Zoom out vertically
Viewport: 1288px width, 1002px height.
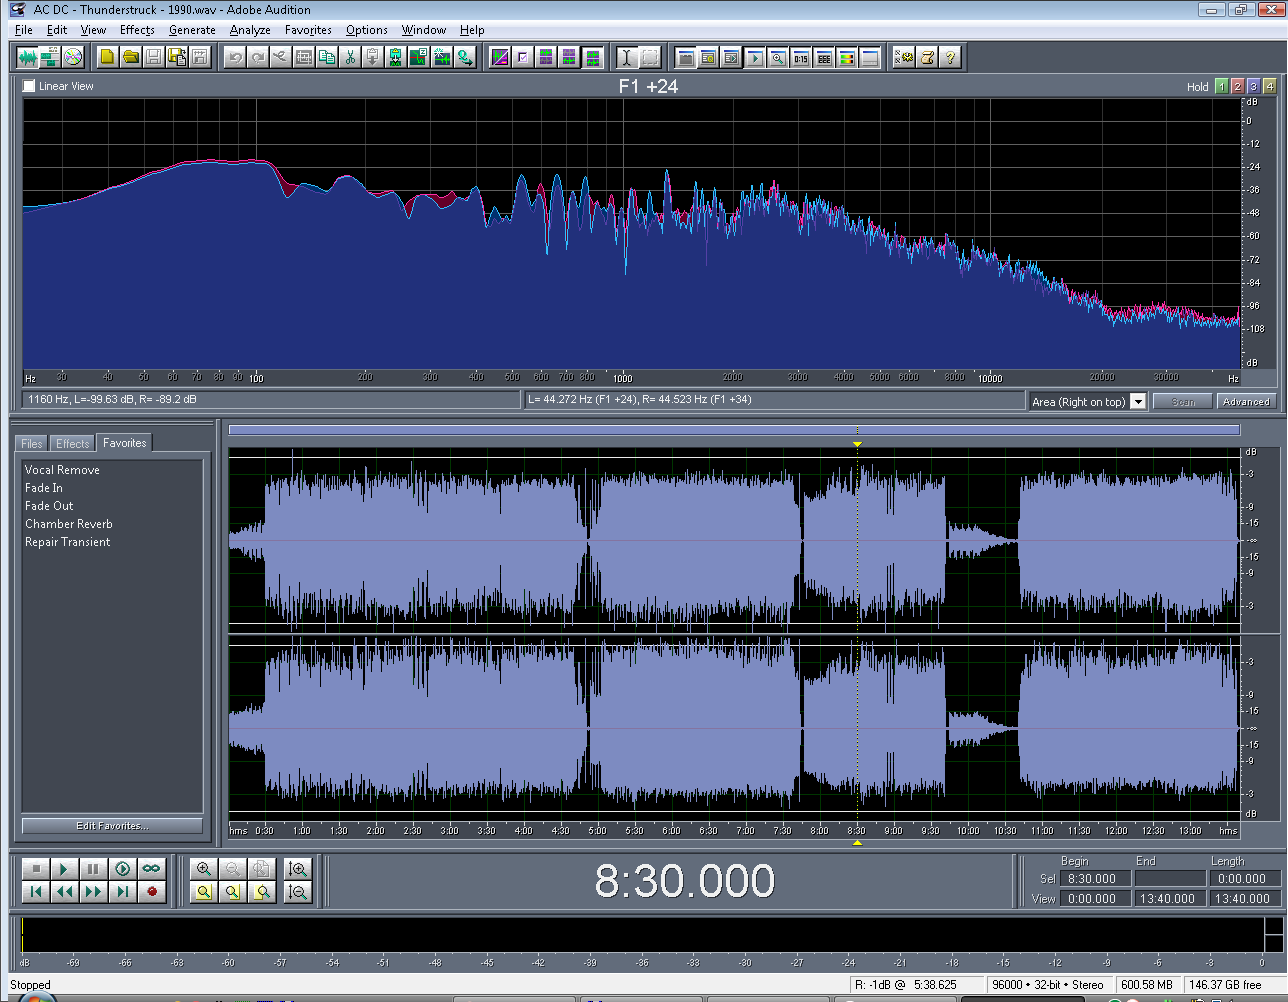point(297,891)
